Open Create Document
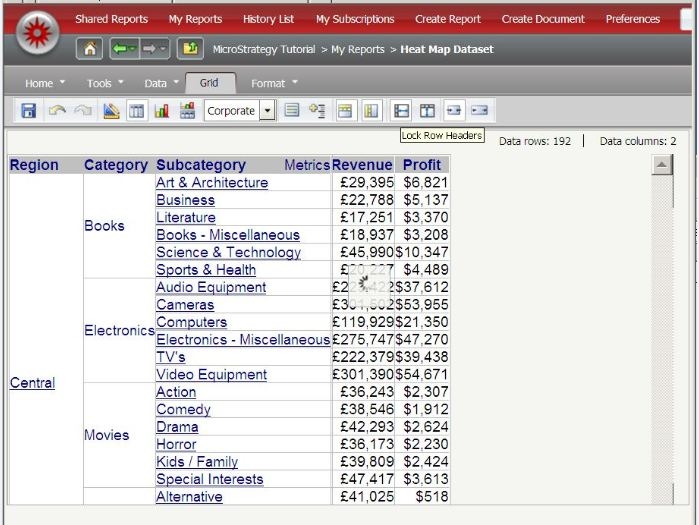The height and width of the screenshot is (525, 699). (543, 19)
